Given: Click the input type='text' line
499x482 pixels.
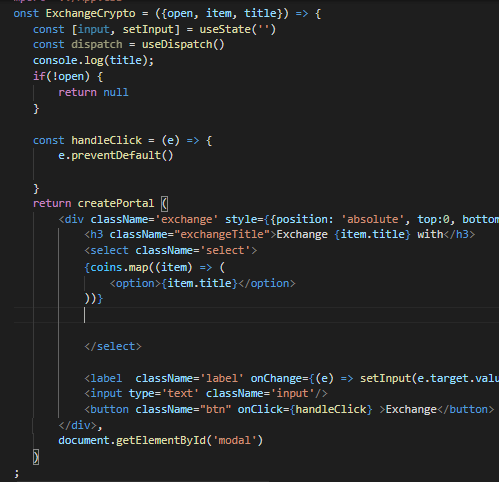Looking at the screenshot, I should [206, 393].
